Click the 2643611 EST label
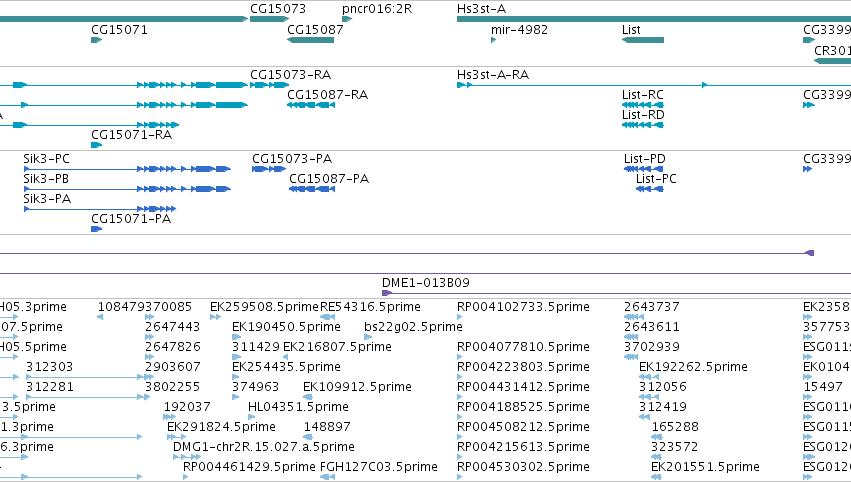 point(651,327)
